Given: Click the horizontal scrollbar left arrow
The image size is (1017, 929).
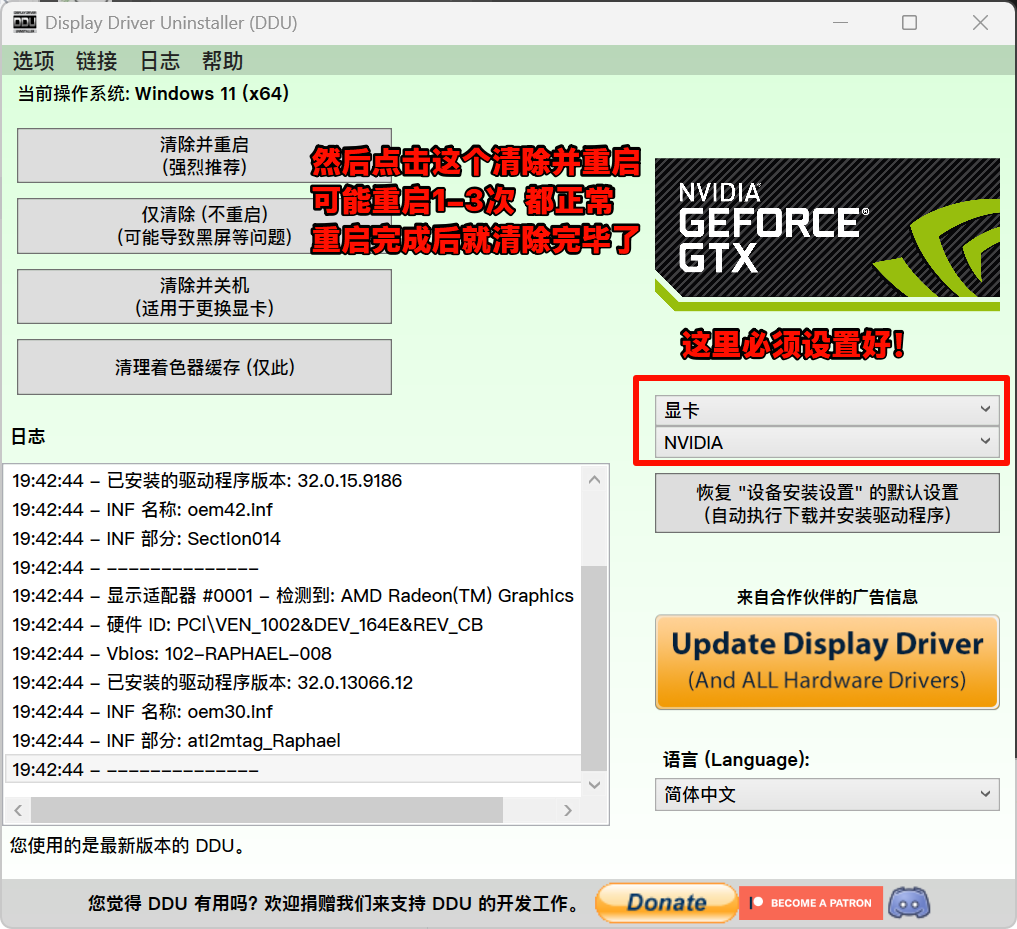Looking at the screenshot, I should tap(18, 811).
